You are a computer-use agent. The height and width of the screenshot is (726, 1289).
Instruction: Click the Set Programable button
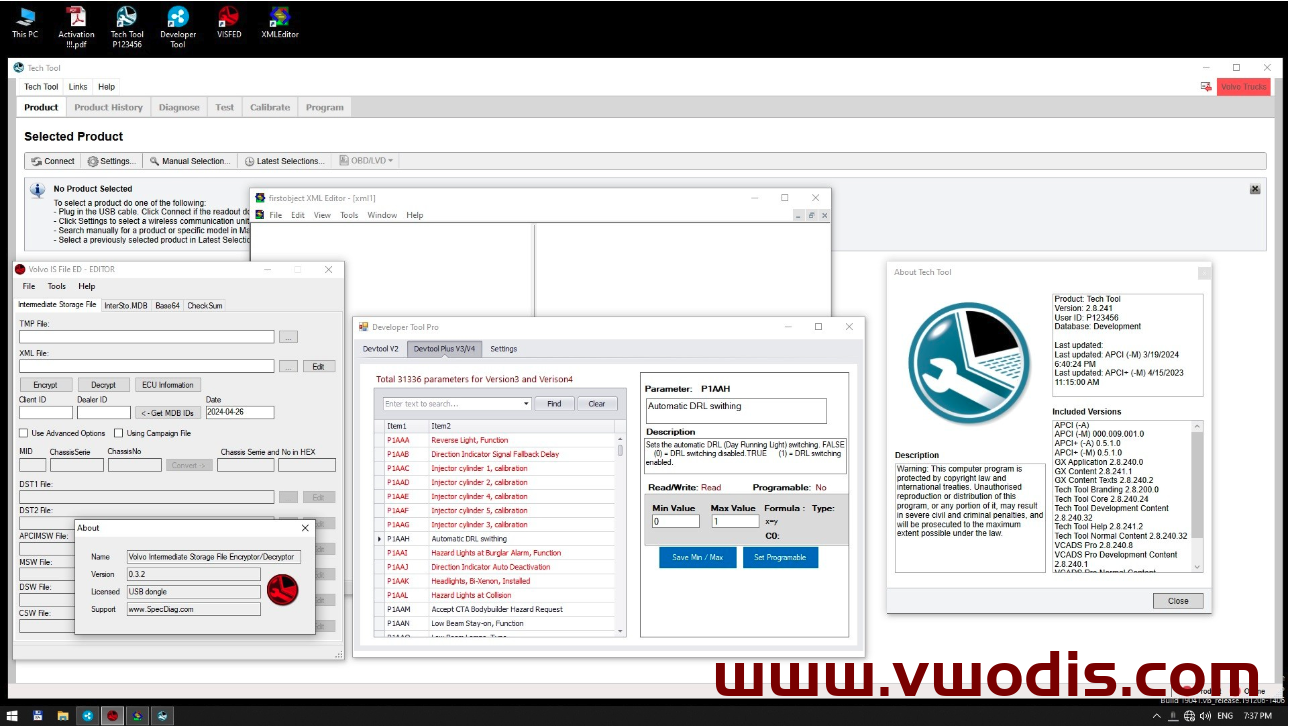(x=780, y=557)
